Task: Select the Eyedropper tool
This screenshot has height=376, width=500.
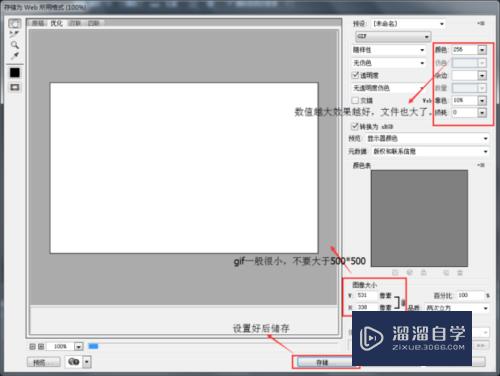Action: (x=14, y=55)
